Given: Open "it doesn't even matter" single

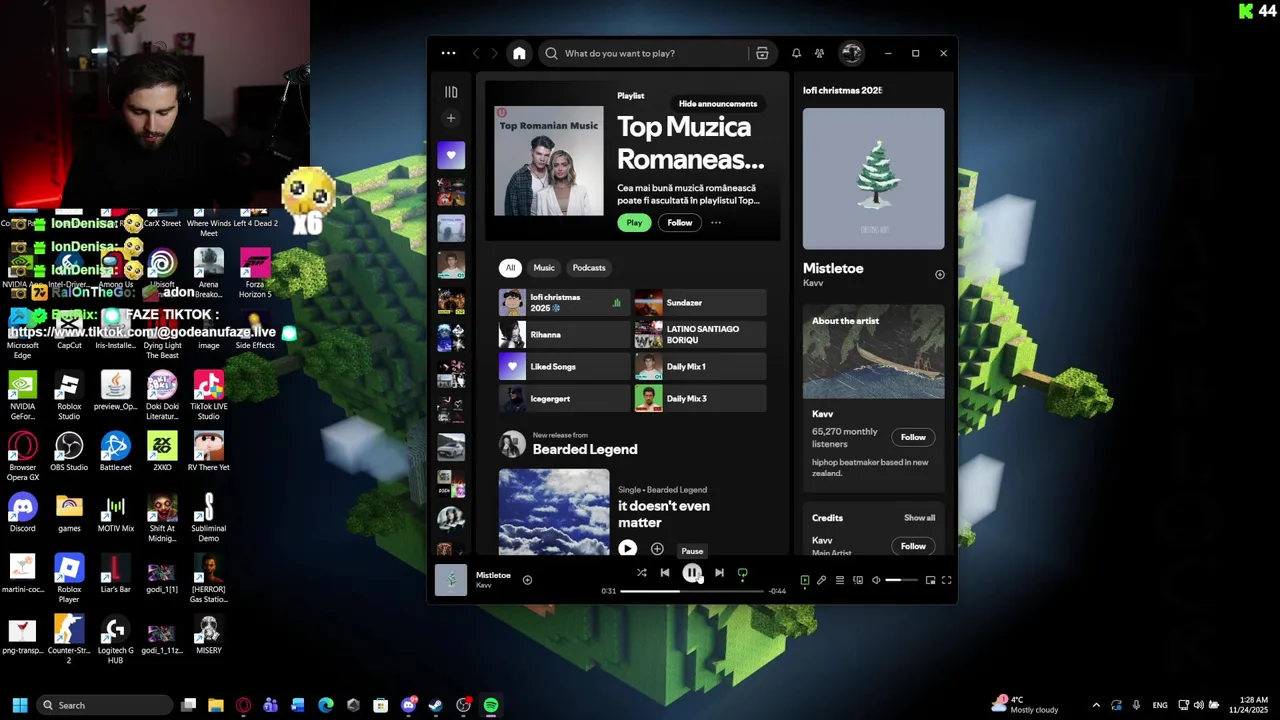Looking at the screenshot, I should tap(664, 514).
